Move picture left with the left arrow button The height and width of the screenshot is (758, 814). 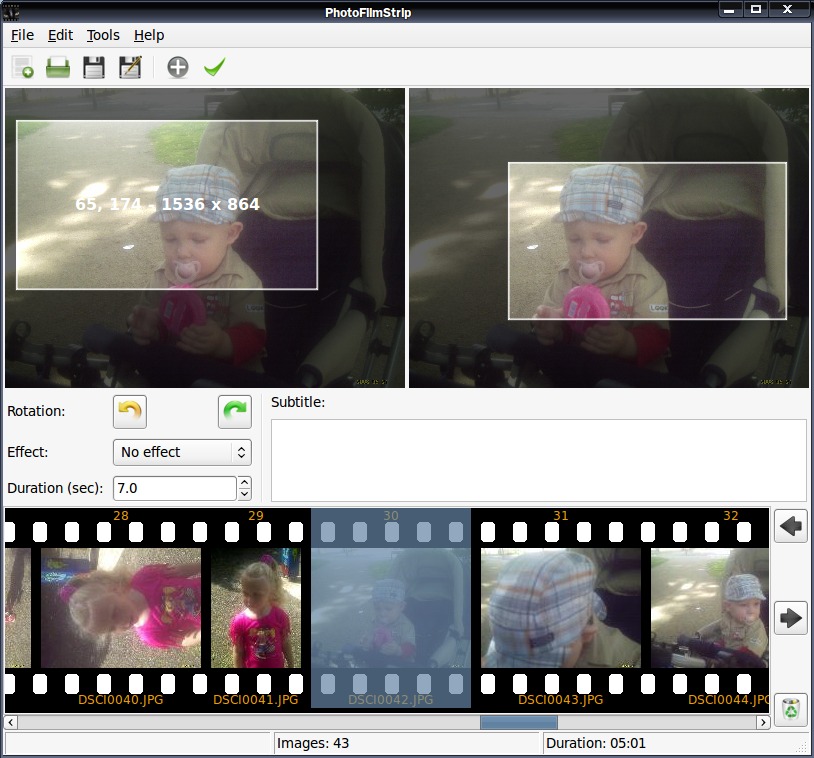pos(791,526)
